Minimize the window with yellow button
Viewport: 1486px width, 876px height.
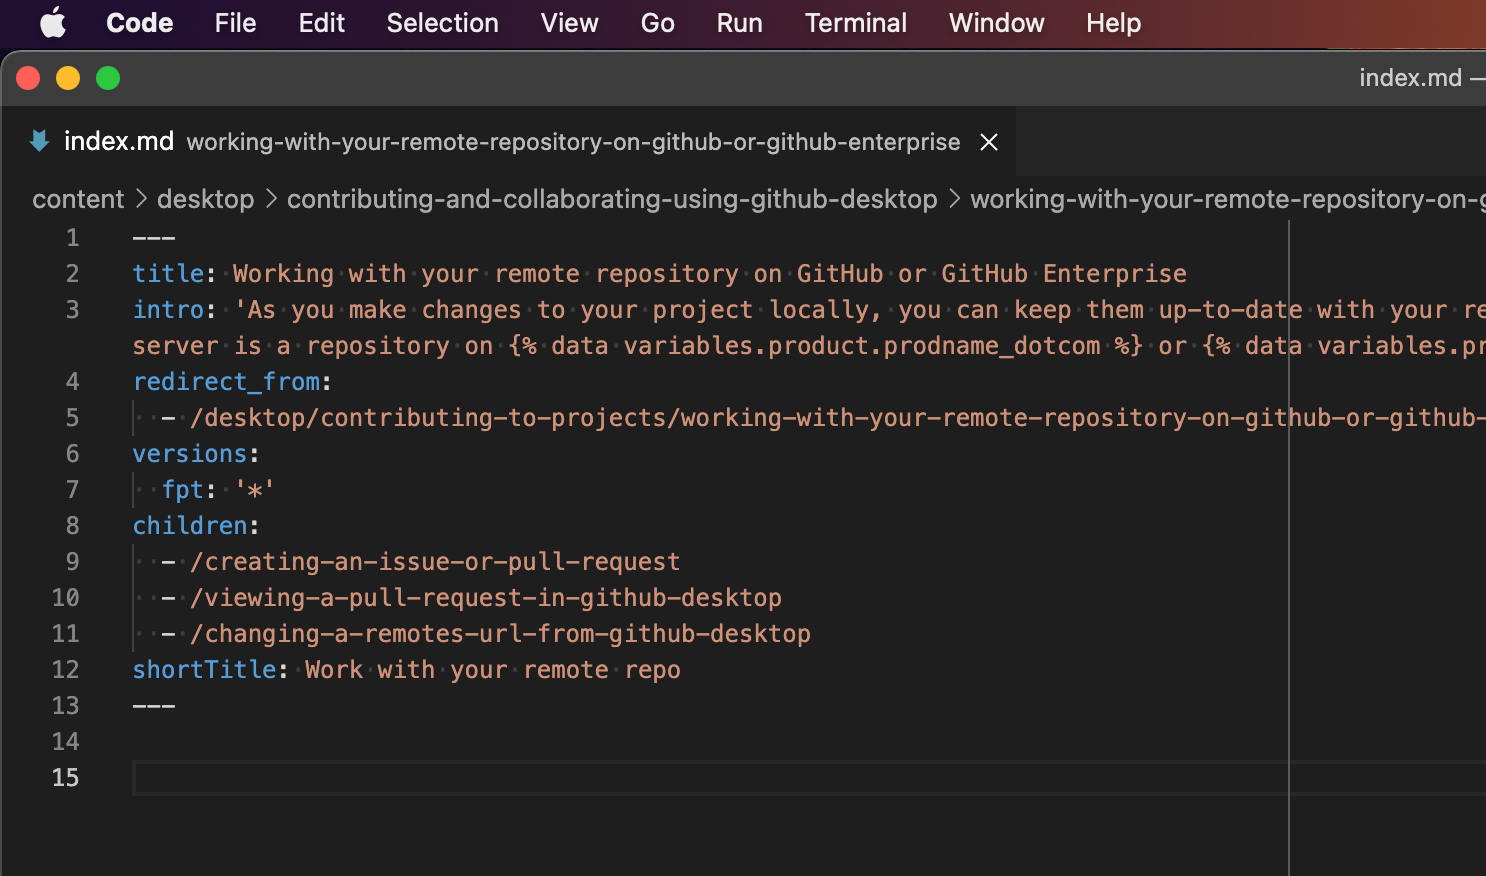click(68, 78)
